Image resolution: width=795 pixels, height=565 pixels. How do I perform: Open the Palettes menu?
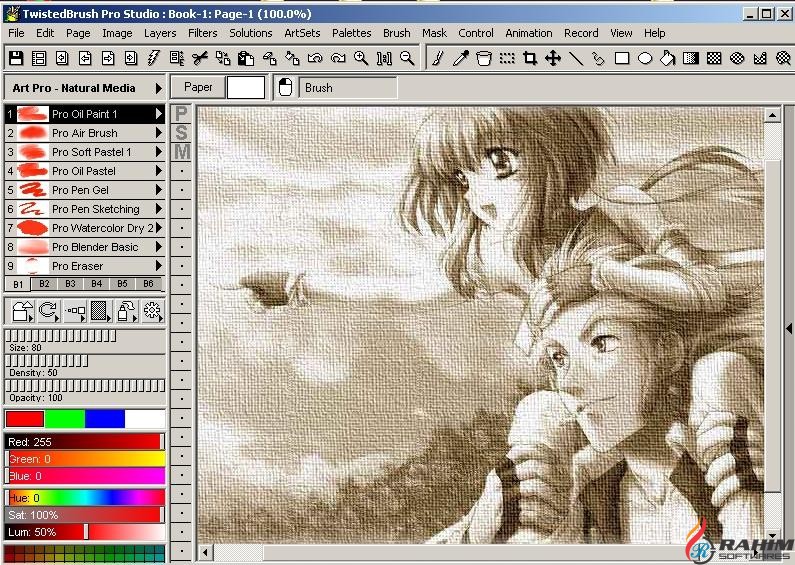351,33
